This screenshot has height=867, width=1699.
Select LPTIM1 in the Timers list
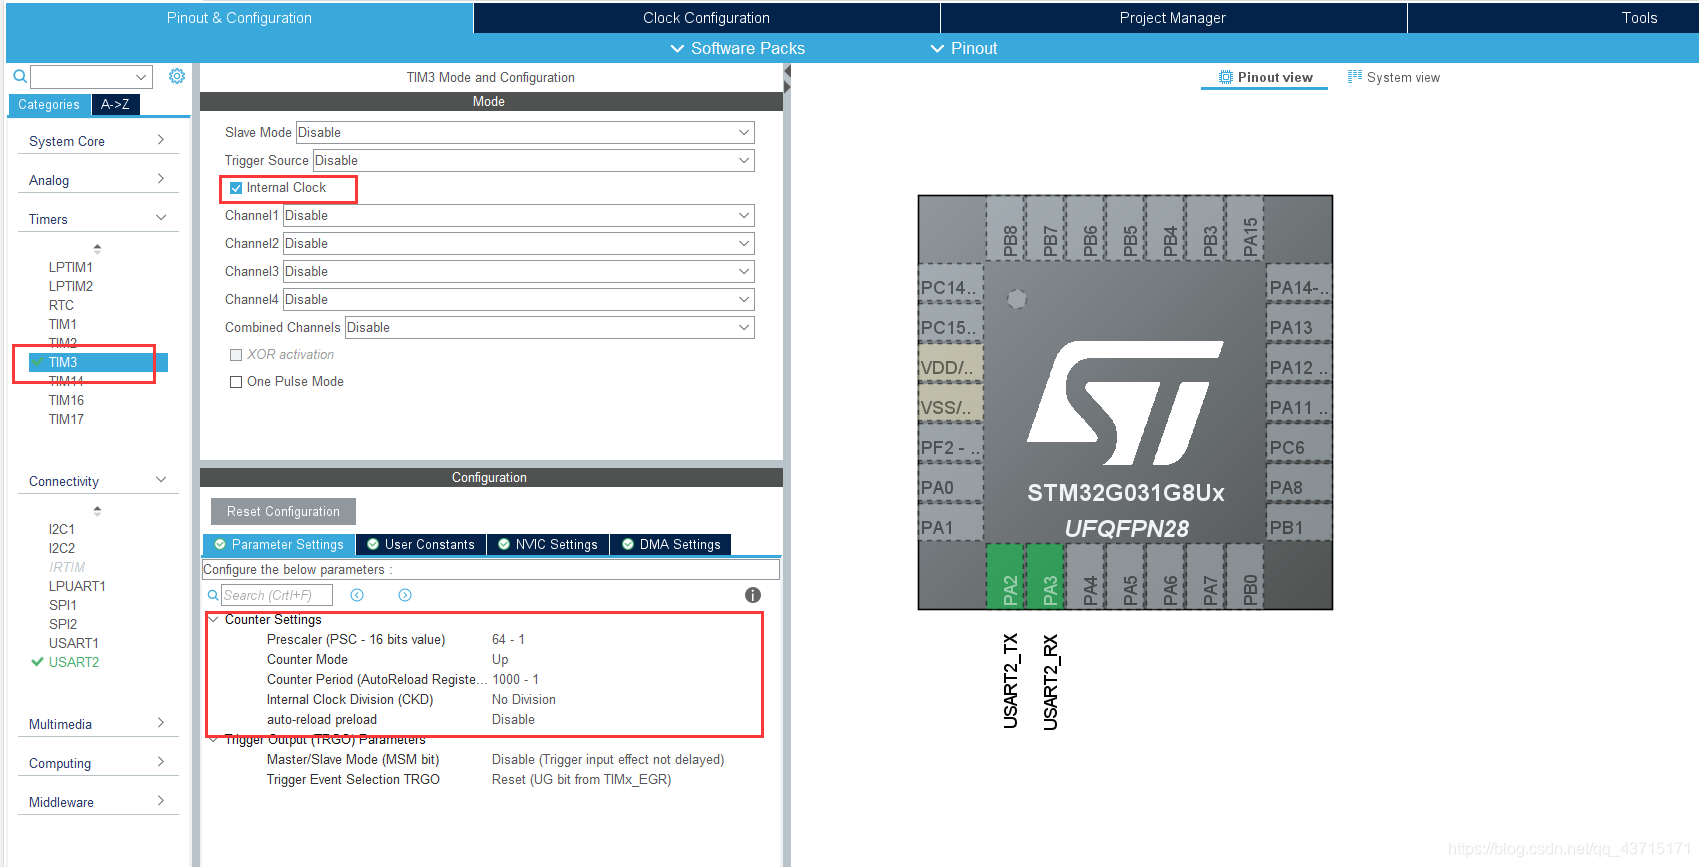click(70, 267)
